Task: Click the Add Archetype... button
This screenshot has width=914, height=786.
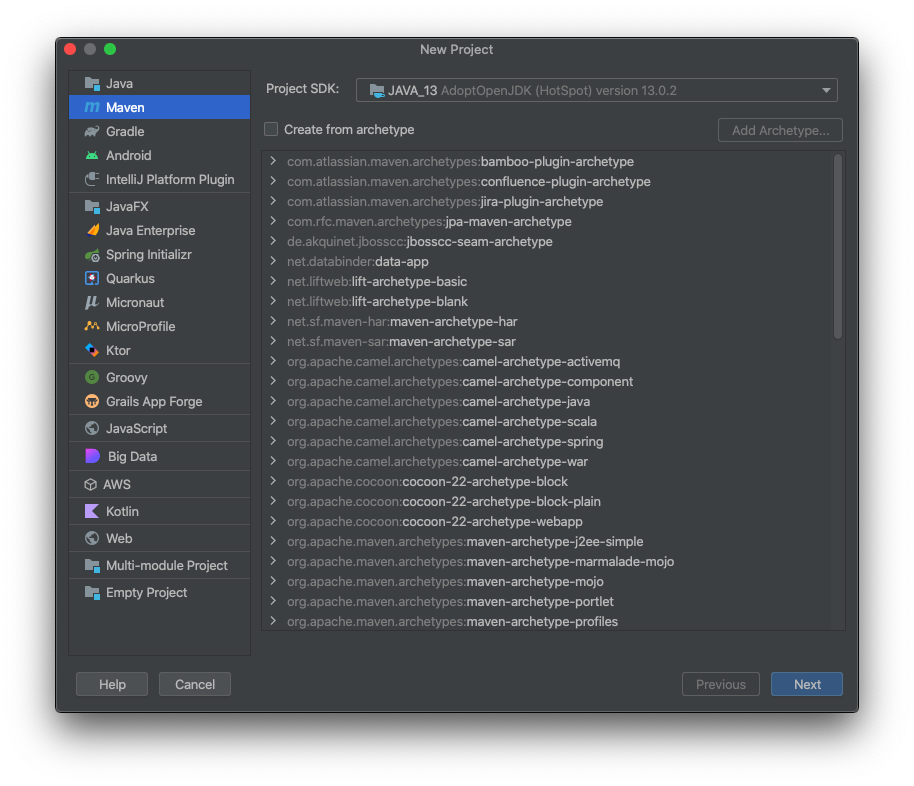Action: (781, 130)
